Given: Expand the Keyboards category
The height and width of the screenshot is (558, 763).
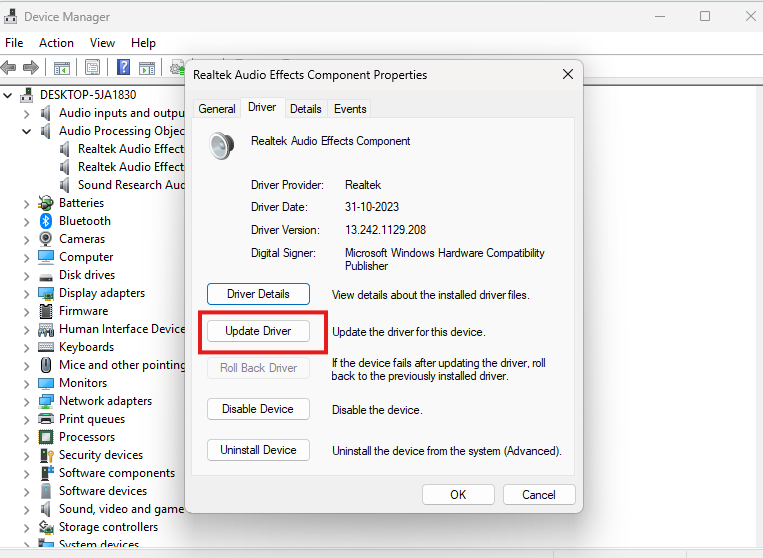Looking at the screenshot, I should (26, 348).
